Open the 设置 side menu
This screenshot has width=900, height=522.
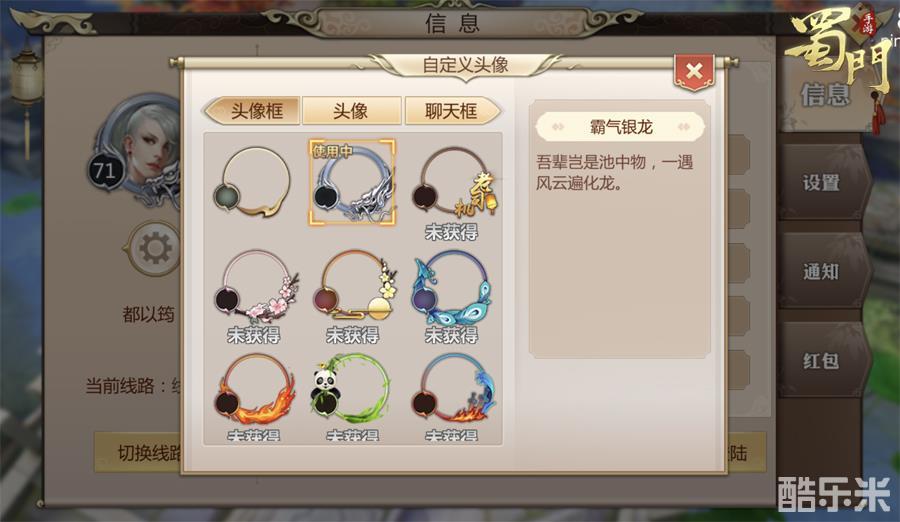click(x=821, y=183)
